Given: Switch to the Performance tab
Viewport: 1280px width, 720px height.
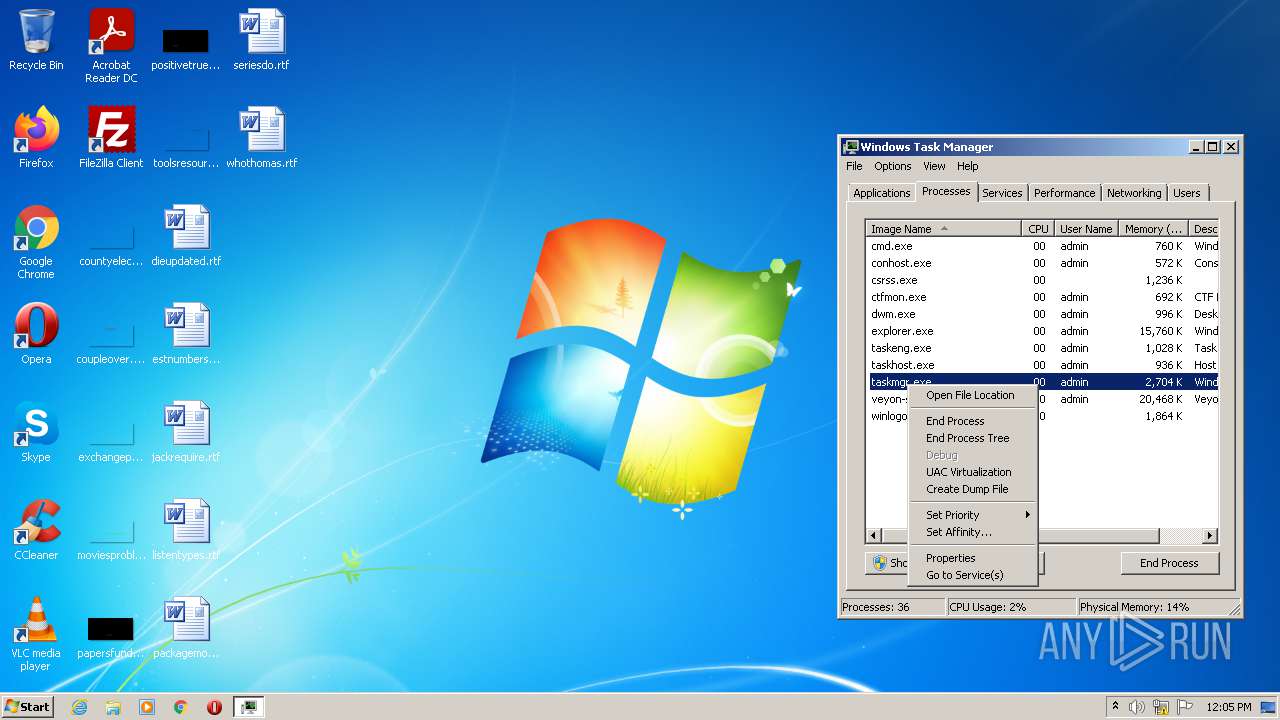Looking at the screenshot, I should coord(1064,193).
